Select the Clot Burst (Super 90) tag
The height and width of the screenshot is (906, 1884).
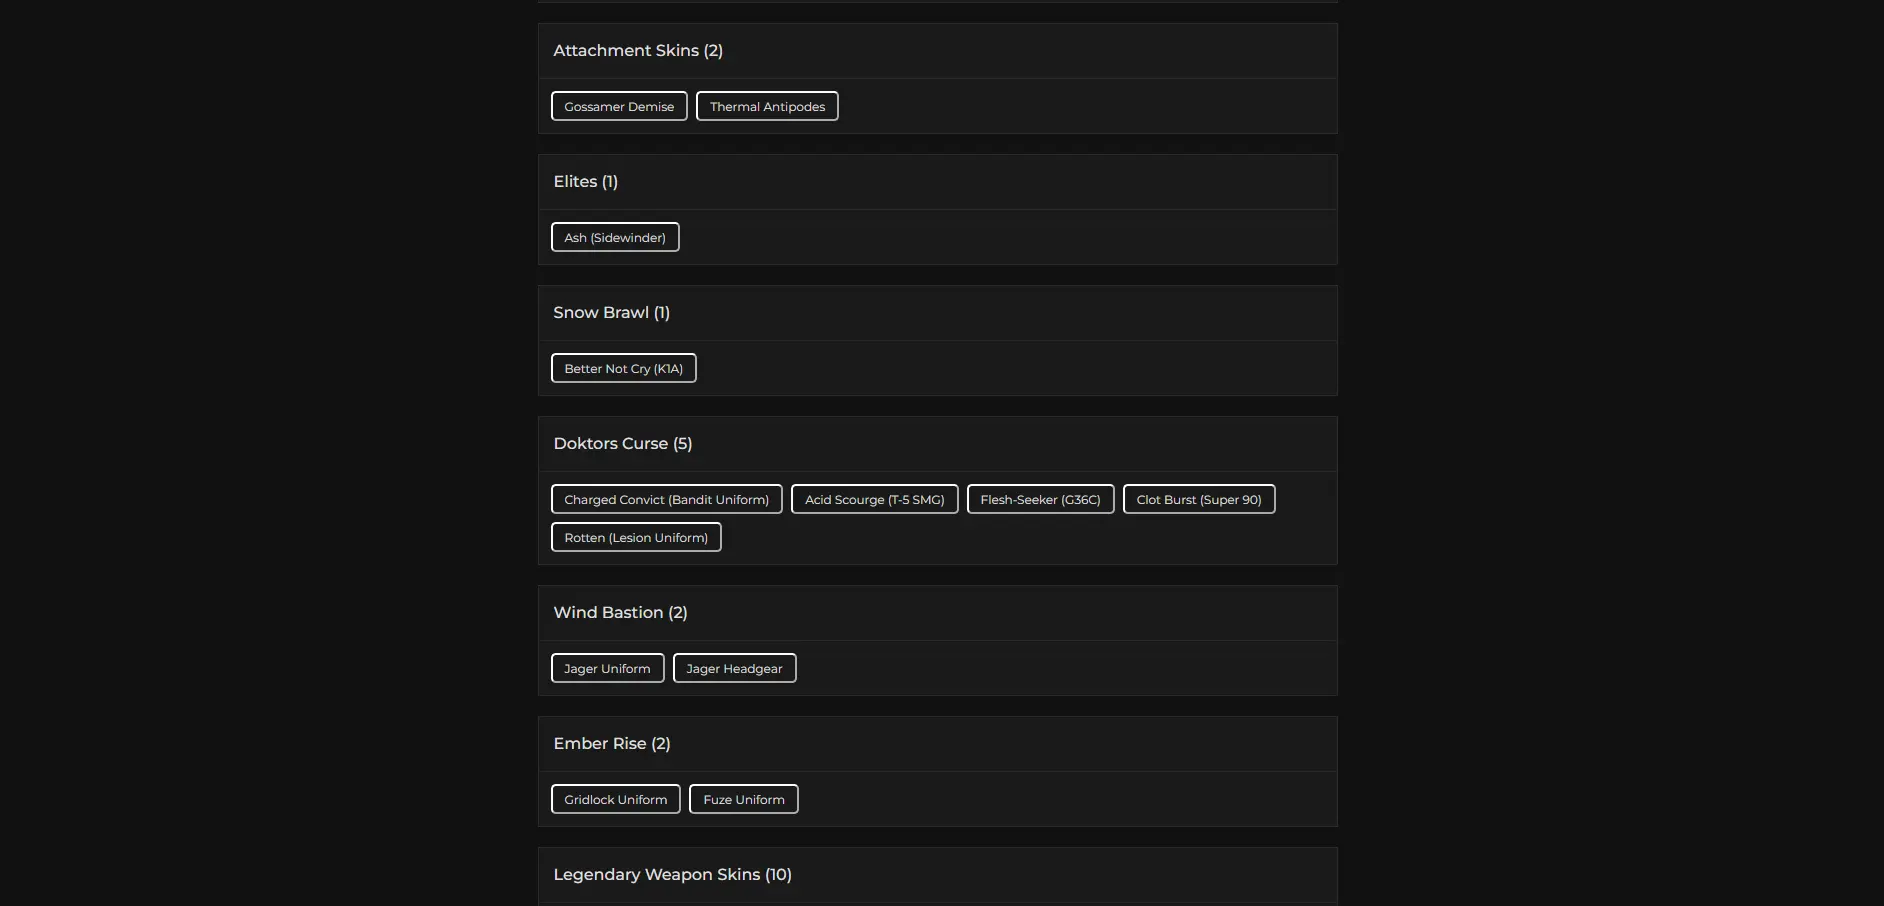tap(1198, 499)
